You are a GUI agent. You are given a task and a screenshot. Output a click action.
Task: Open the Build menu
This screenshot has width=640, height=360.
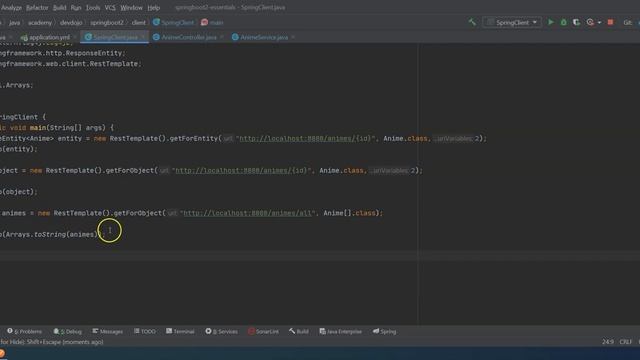click(x=60, y=8)
